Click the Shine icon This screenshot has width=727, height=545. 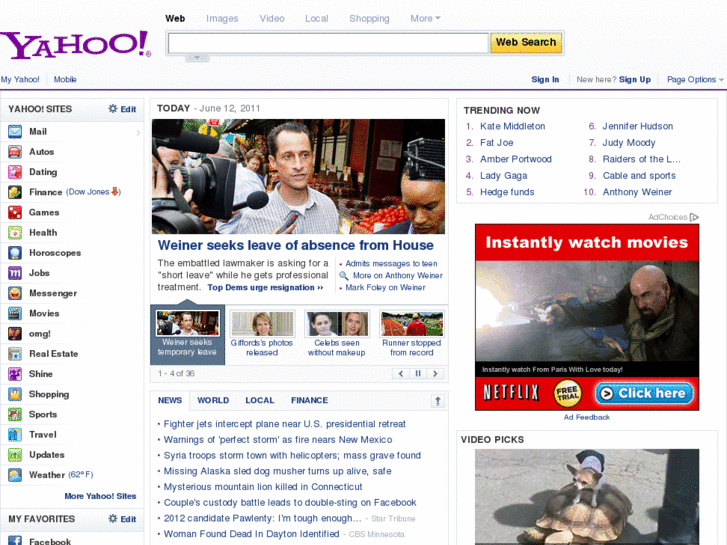15,374
